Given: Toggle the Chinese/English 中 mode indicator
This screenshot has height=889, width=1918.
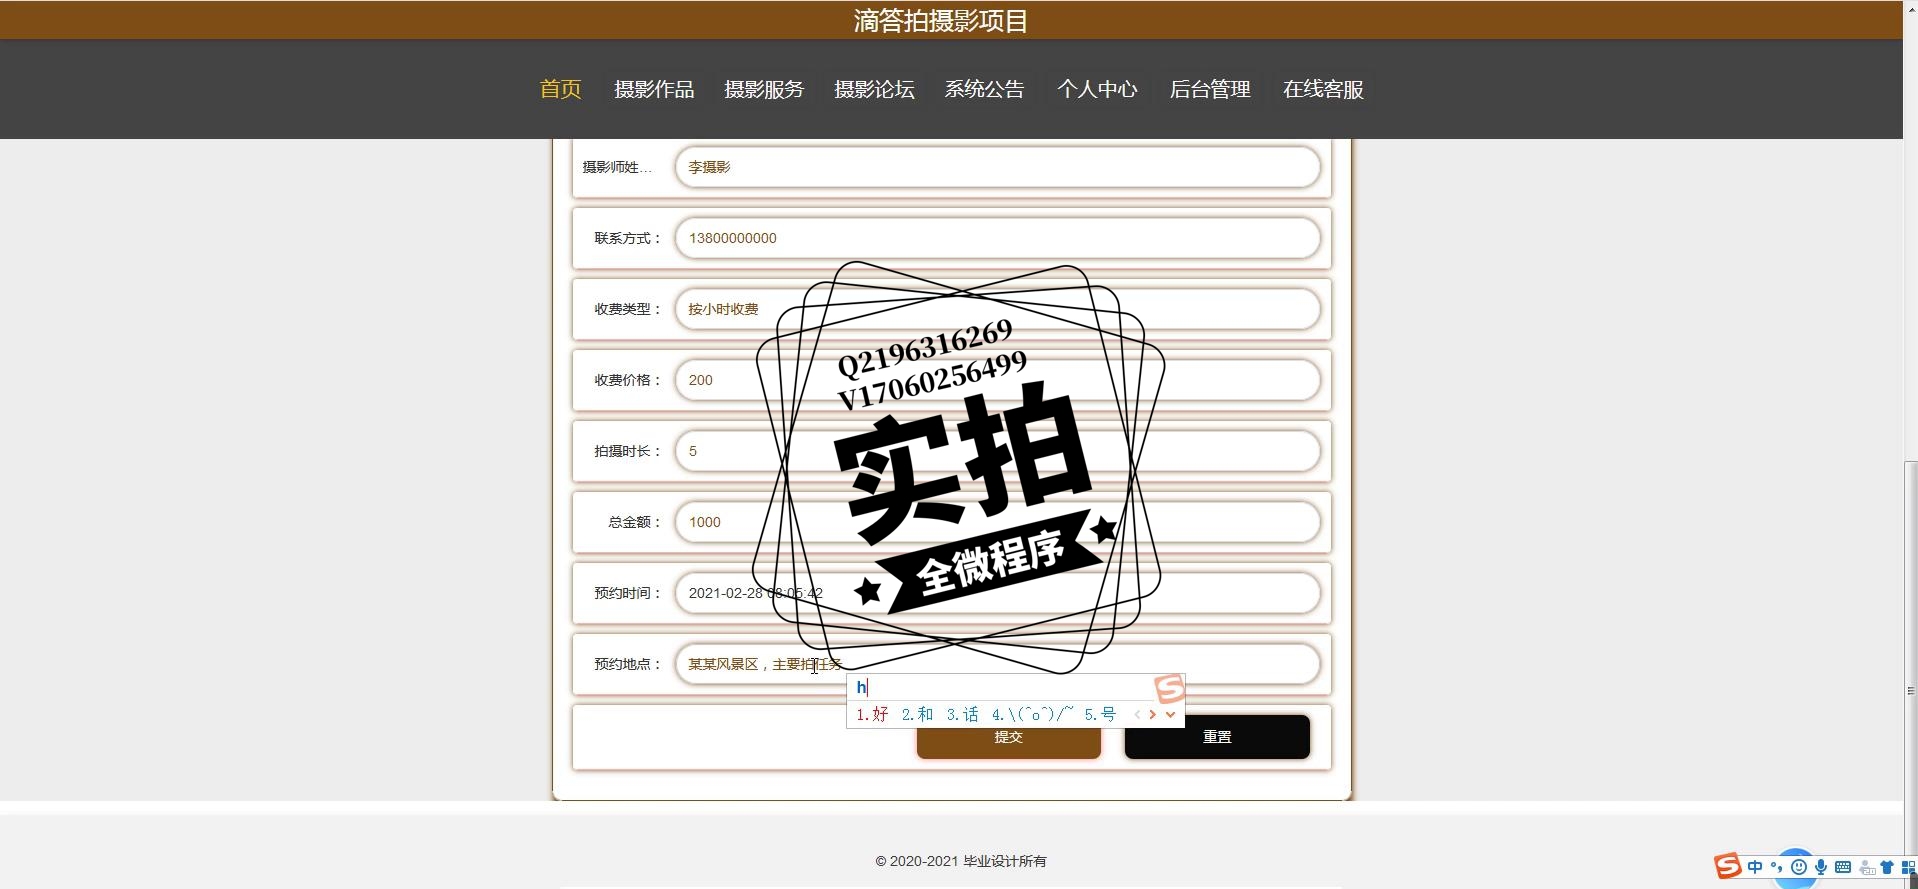Looking at the screenshot, I should click(1755, 867).
